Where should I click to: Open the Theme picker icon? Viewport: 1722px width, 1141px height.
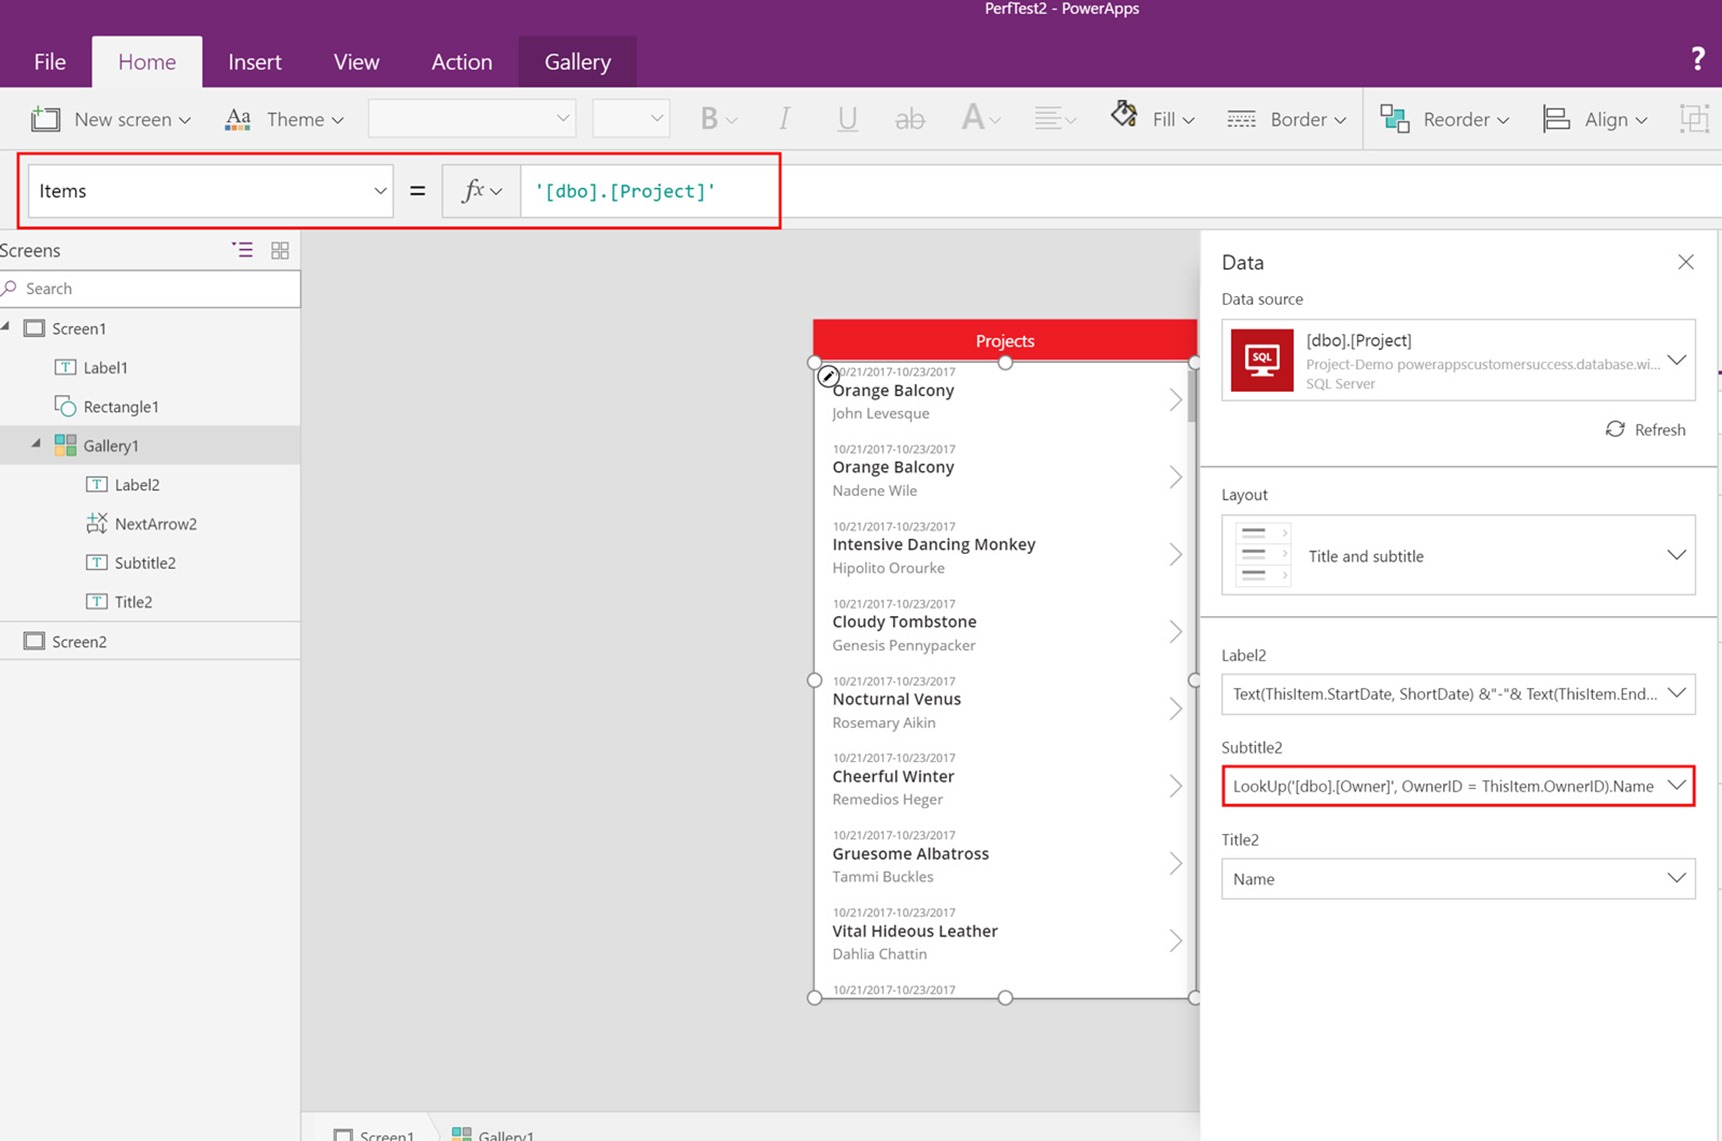coord(238,118)
